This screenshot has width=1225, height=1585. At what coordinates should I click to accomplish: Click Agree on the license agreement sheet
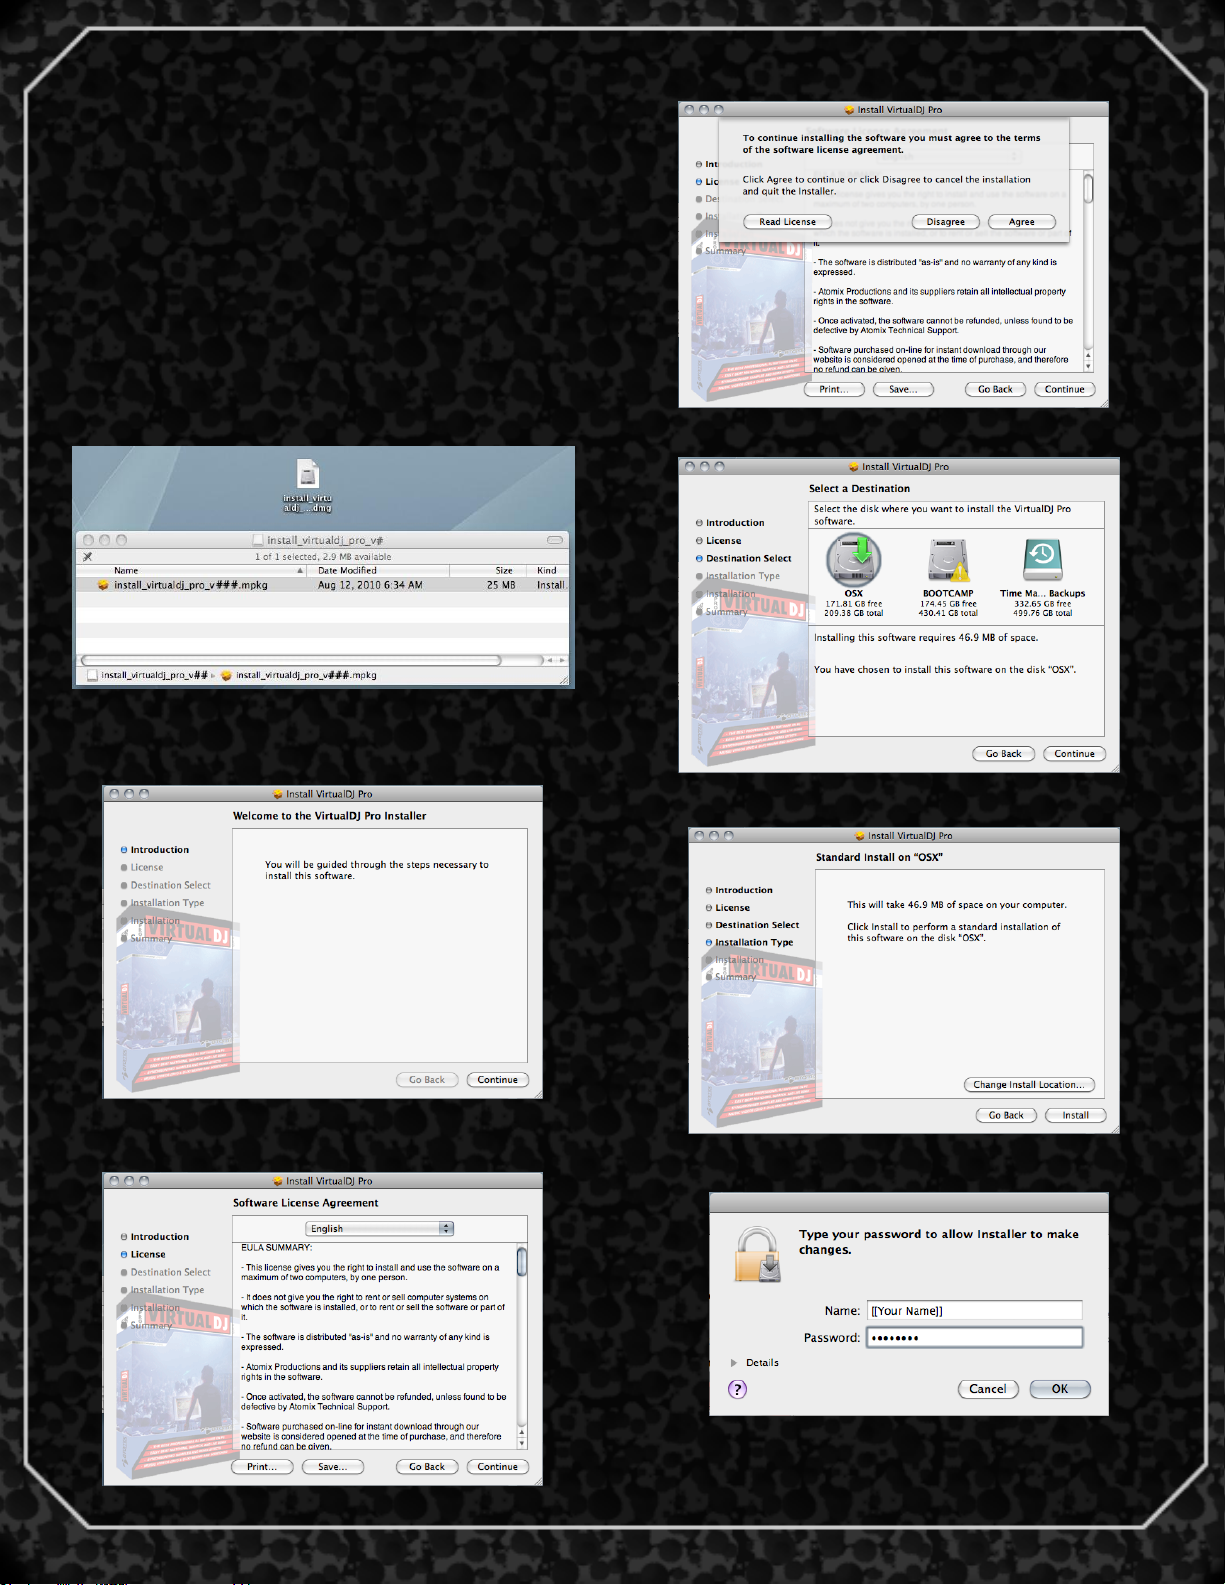tap(1022, 222)
